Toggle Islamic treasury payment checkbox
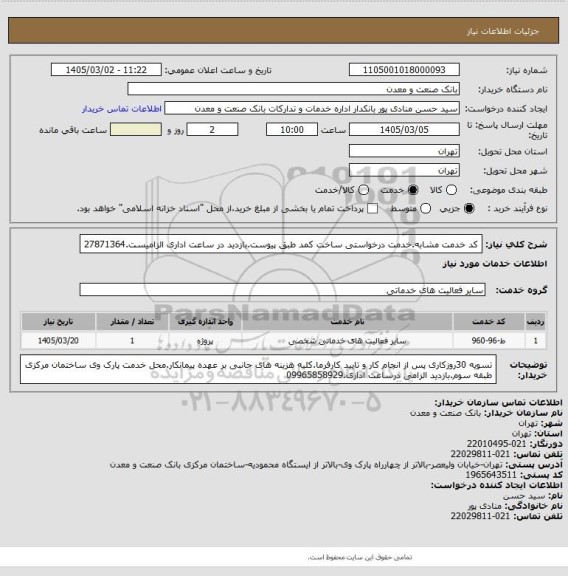Image resolution: width=568 pixels, height=576 pixels. 373,209
